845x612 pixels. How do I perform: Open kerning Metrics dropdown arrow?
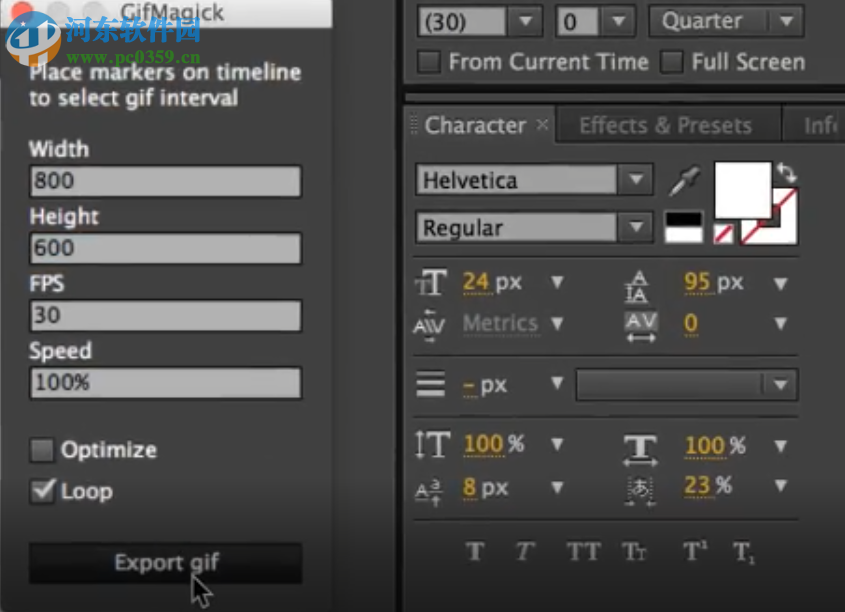point(557,323)
